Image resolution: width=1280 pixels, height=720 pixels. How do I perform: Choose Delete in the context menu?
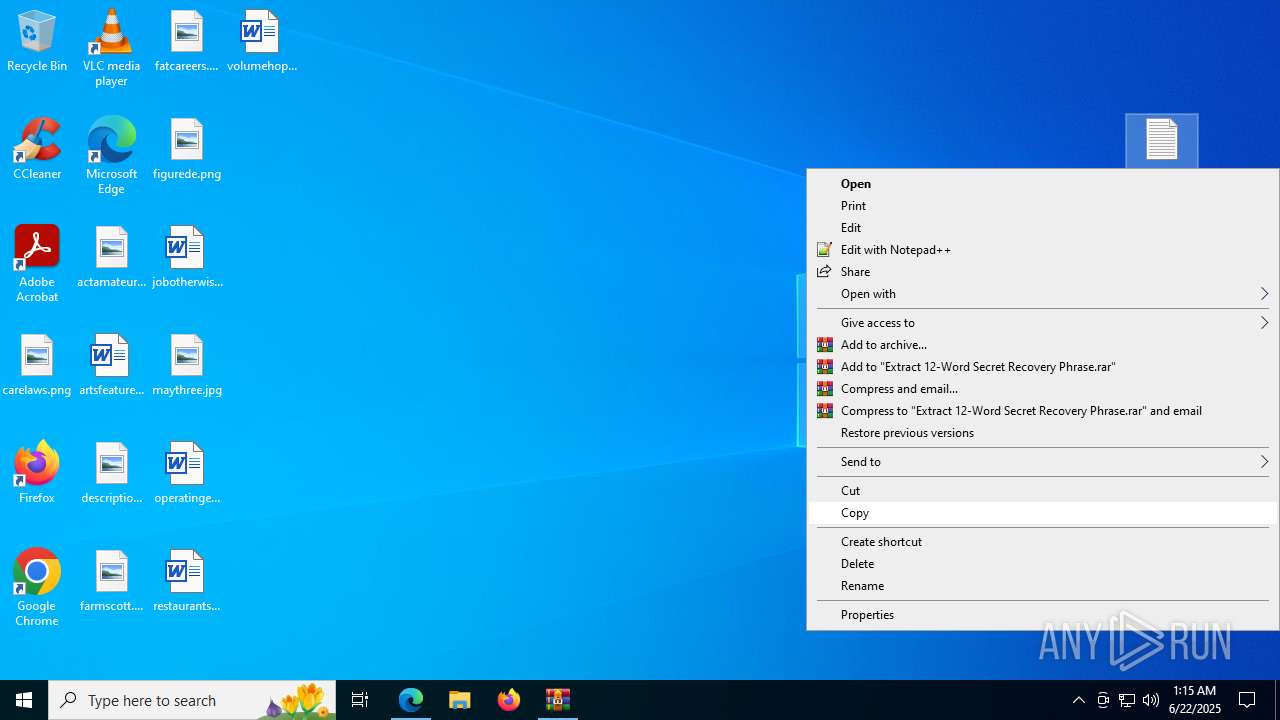(x=1043, y=564)
